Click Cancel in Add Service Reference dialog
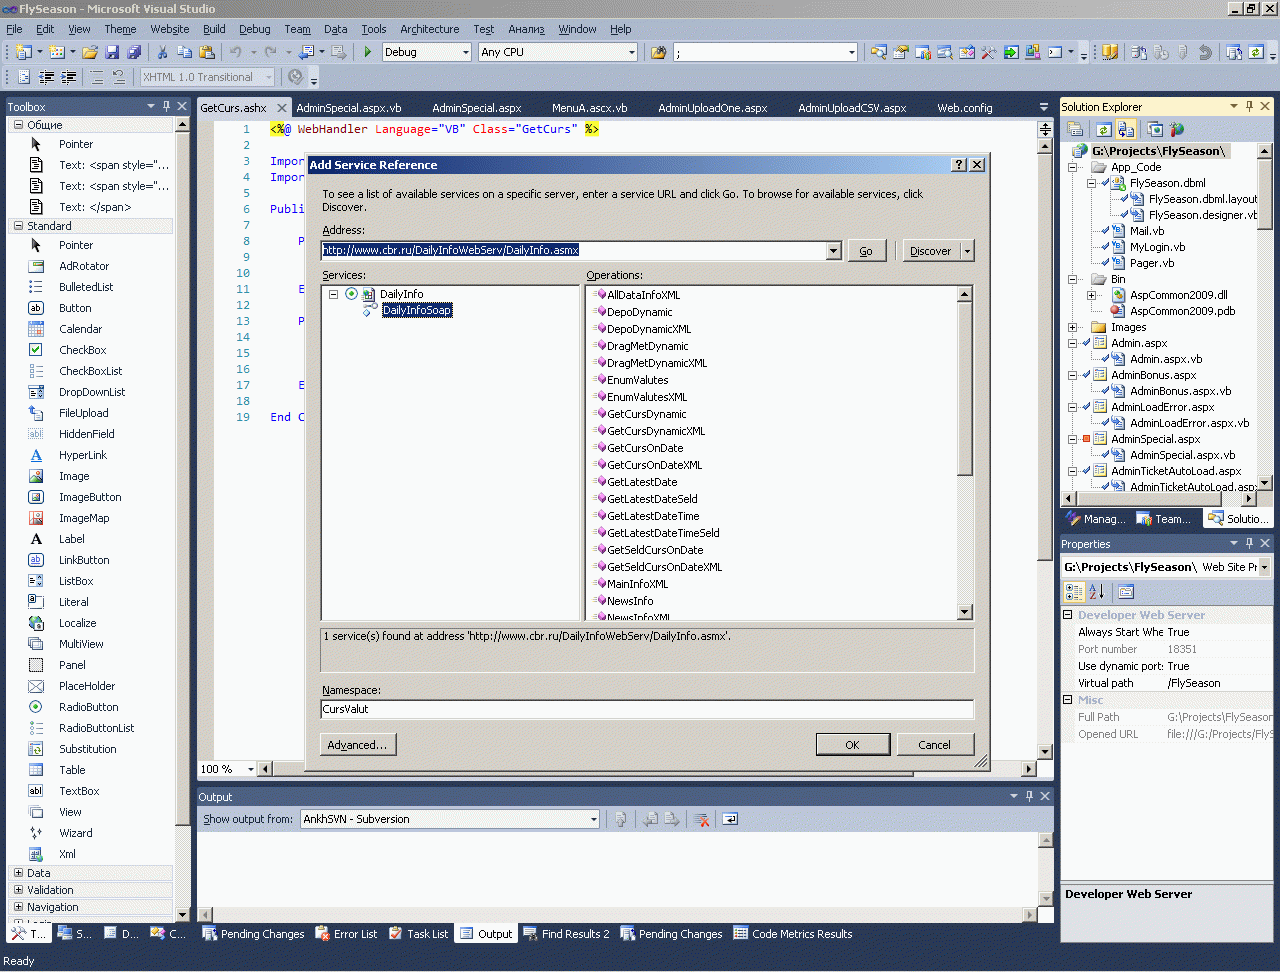Image resolution: width=1280 pixels, height=972 pixels. tap(935, 744)
